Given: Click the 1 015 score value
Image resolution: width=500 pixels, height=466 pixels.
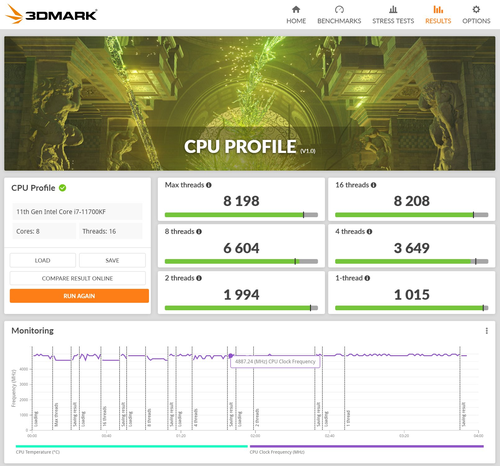Looking at the screenshot, I should click(412, 295).
